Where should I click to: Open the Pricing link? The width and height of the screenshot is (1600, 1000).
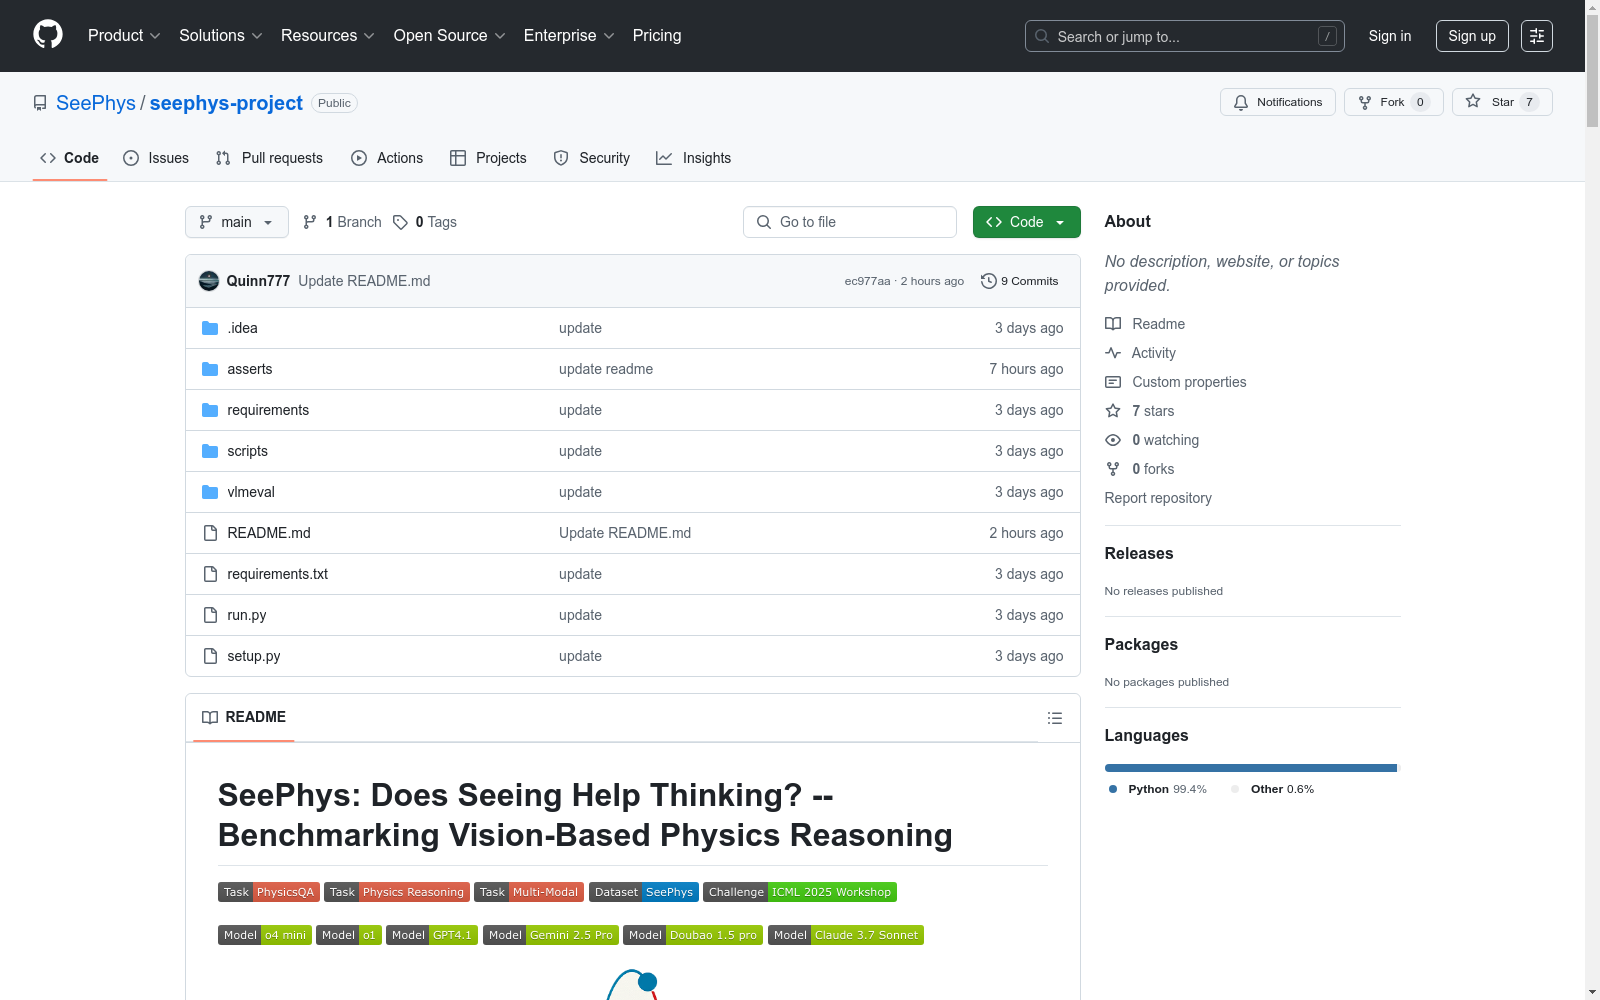pos(657,36)
